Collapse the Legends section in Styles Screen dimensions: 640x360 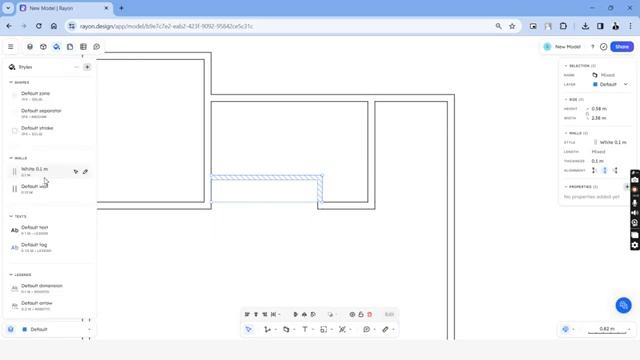coord(11,275)
